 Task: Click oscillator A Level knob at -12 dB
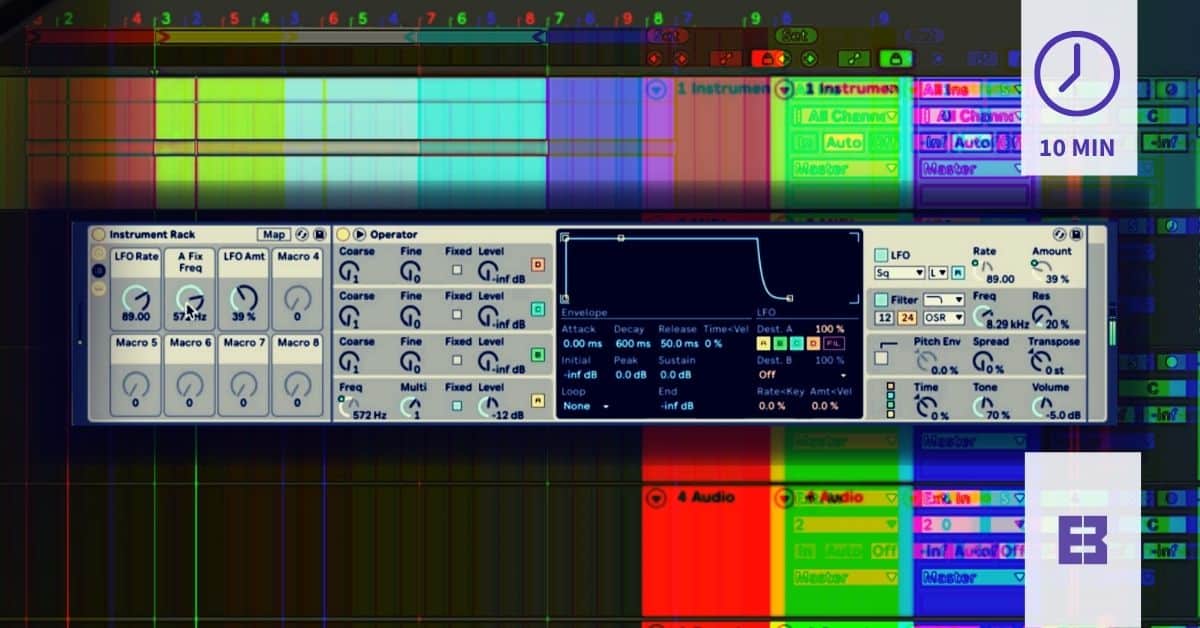pos(488,406)
